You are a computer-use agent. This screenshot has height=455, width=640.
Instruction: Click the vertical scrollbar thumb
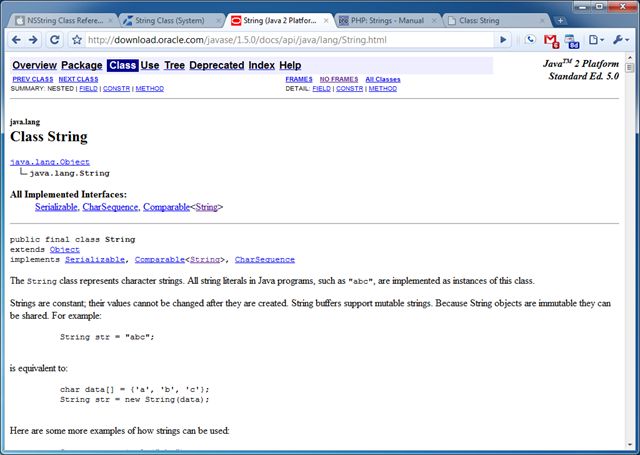tap(629, 68)
